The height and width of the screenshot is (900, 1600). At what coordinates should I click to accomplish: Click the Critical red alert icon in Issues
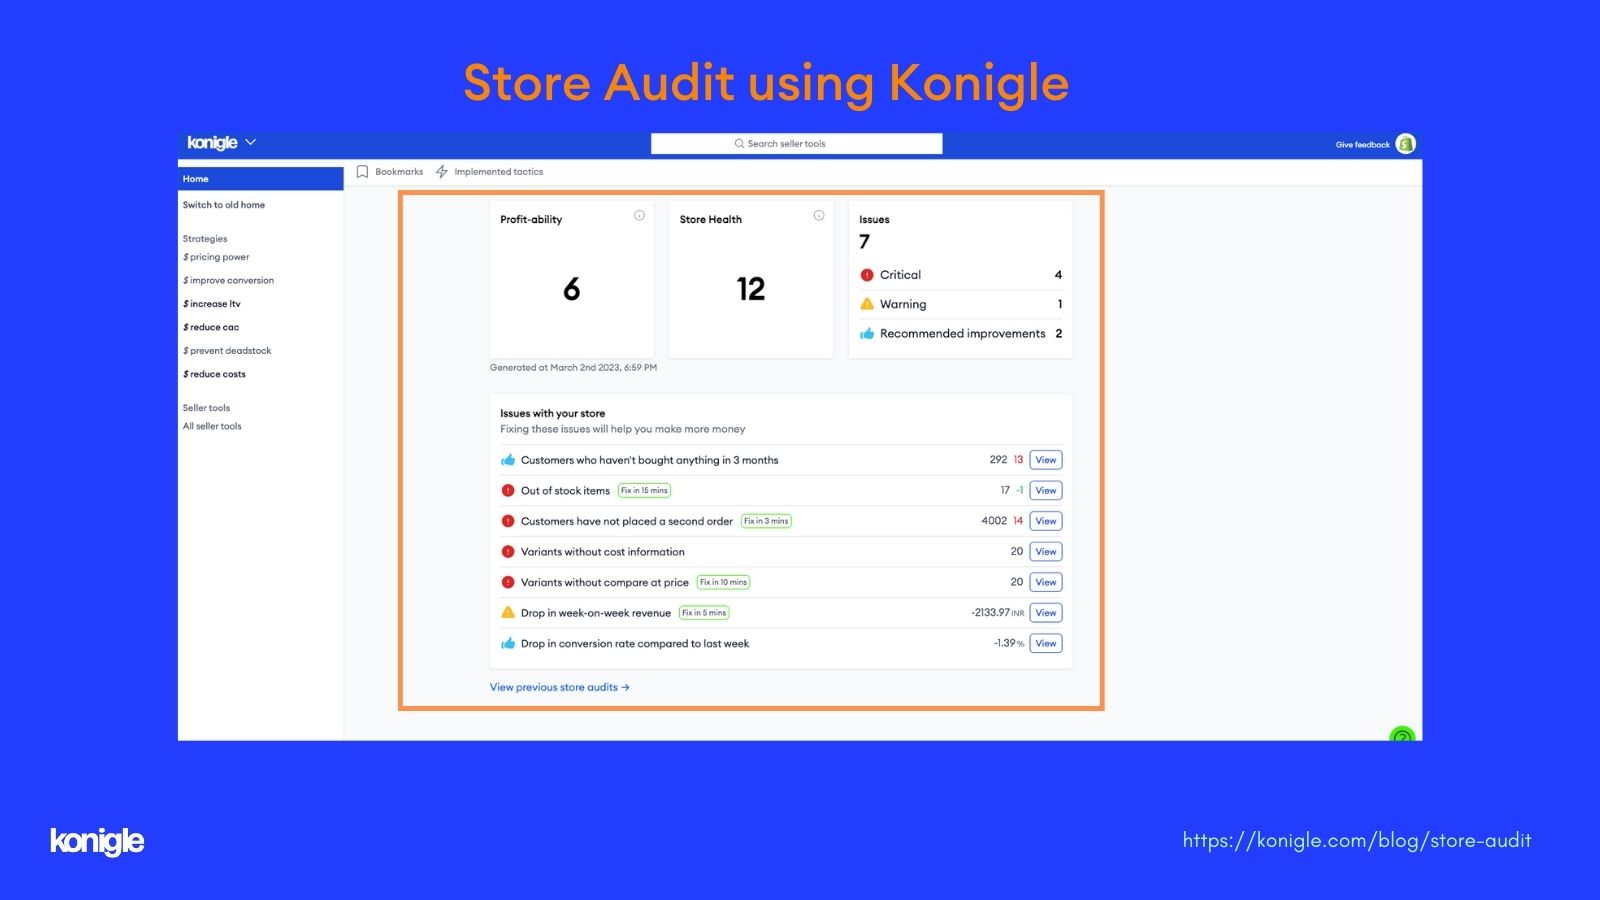click(867, 275)
